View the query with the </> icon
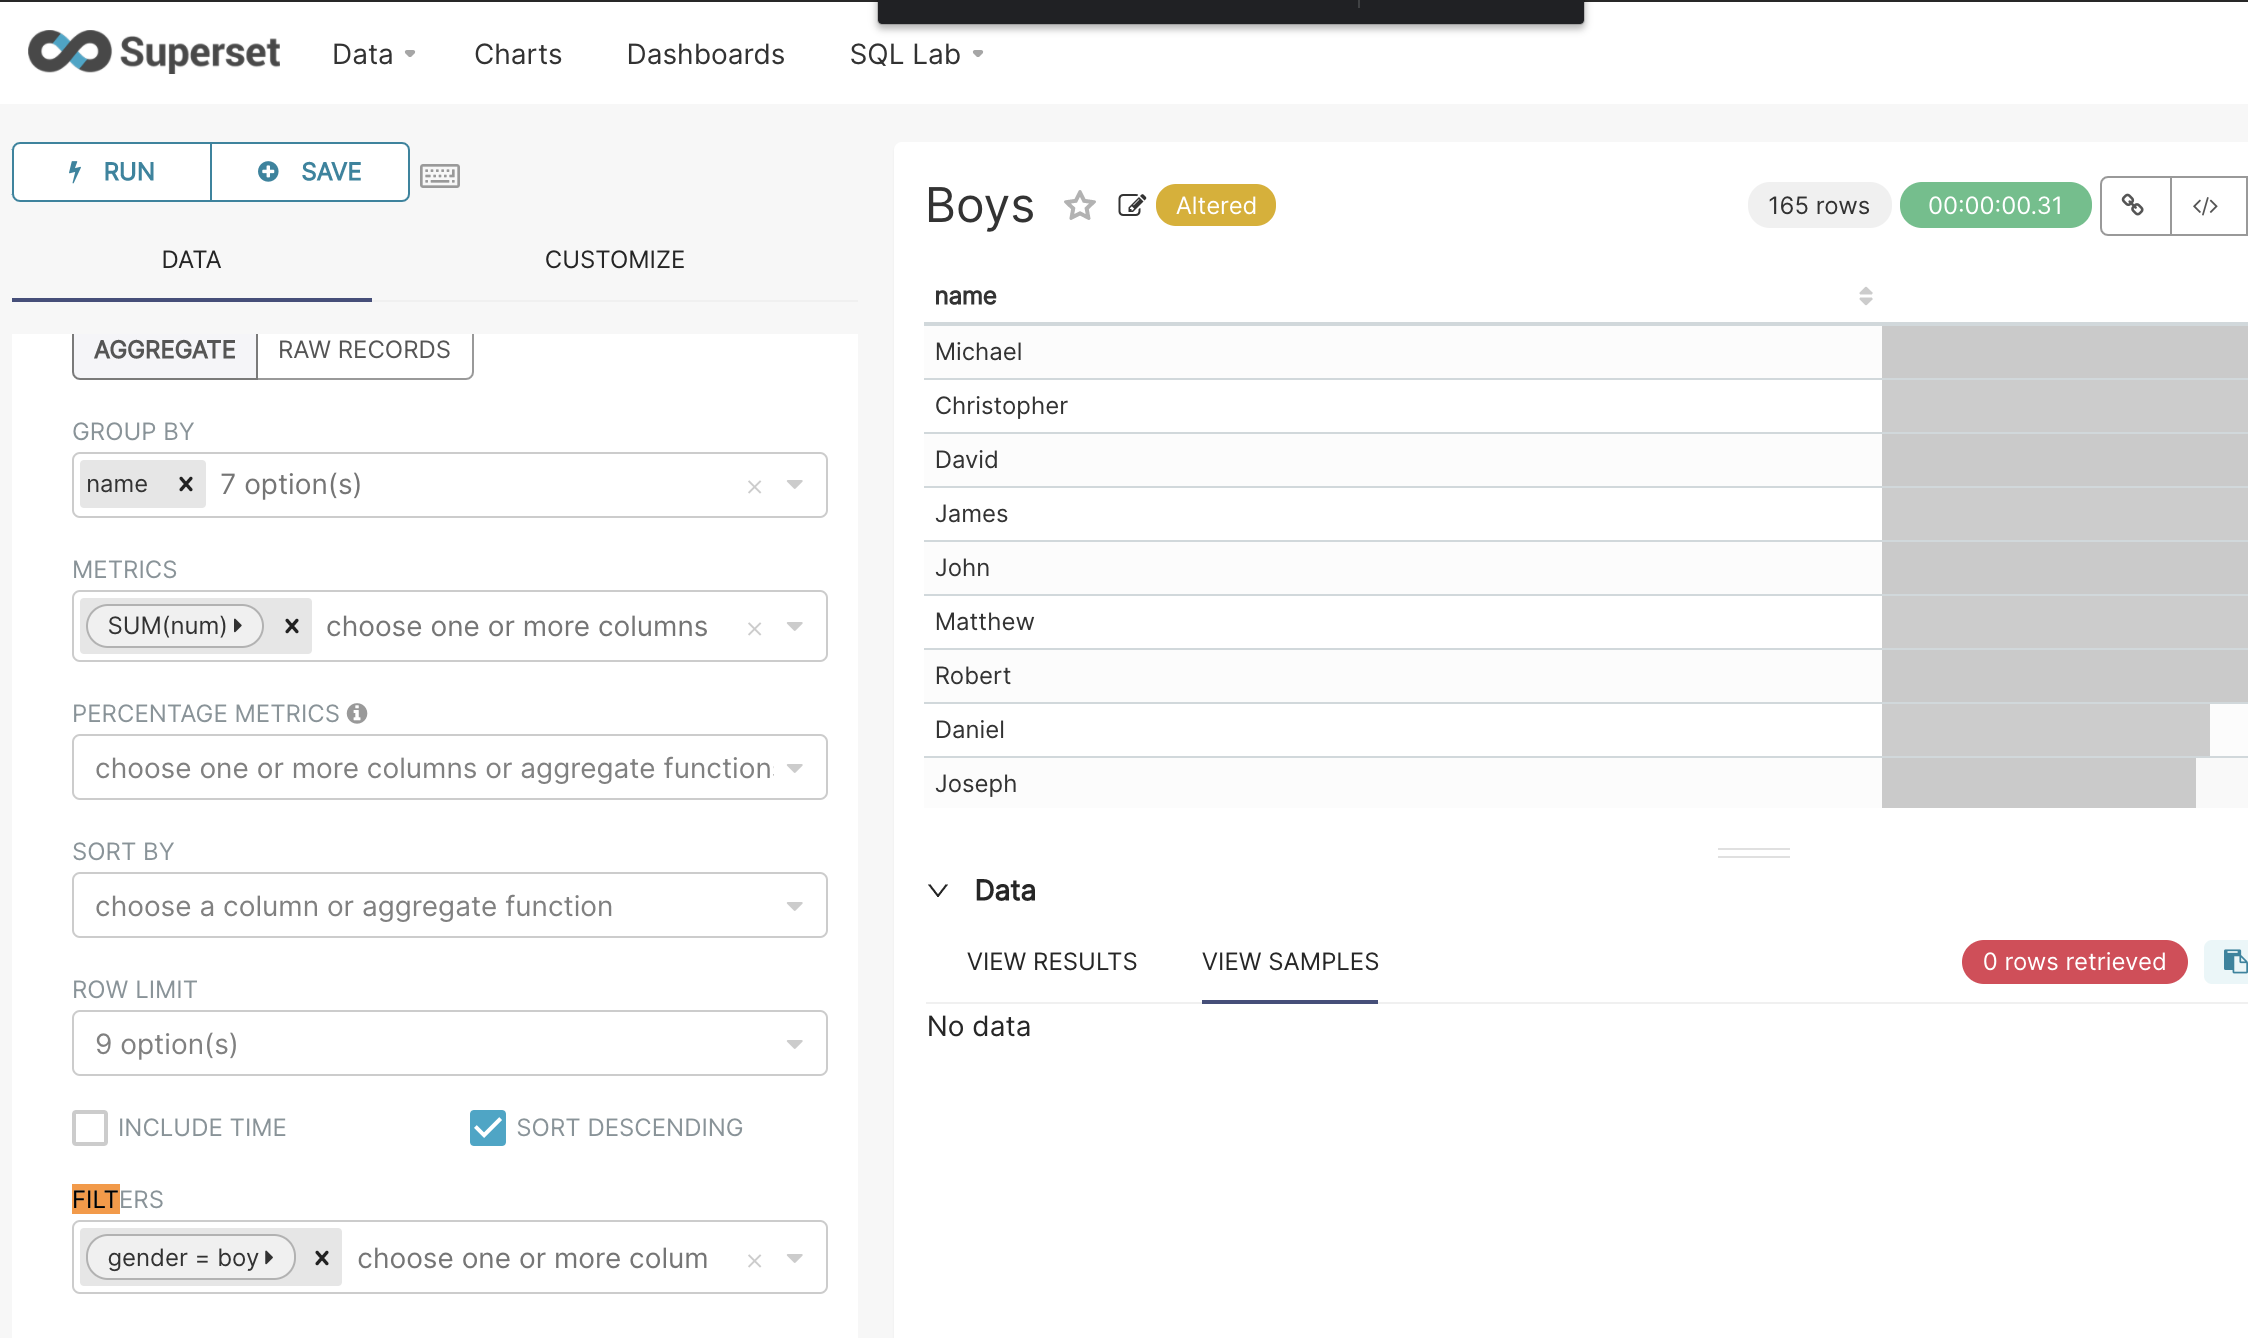2248x1338 pixels. point(2207,205)
